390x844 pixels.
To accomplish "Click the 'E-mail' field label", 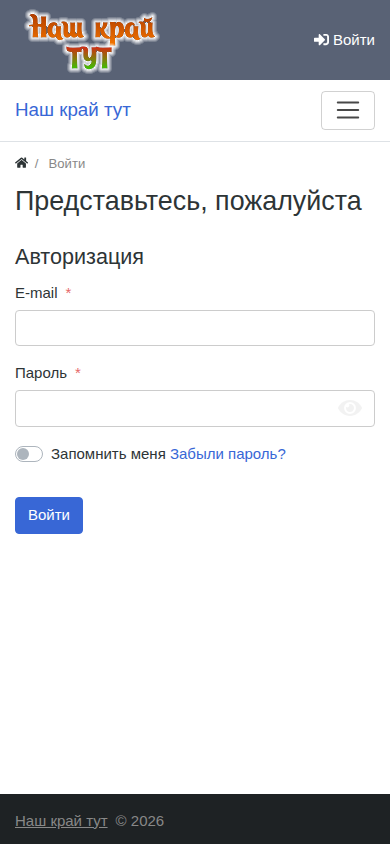I will click(36, 293).
